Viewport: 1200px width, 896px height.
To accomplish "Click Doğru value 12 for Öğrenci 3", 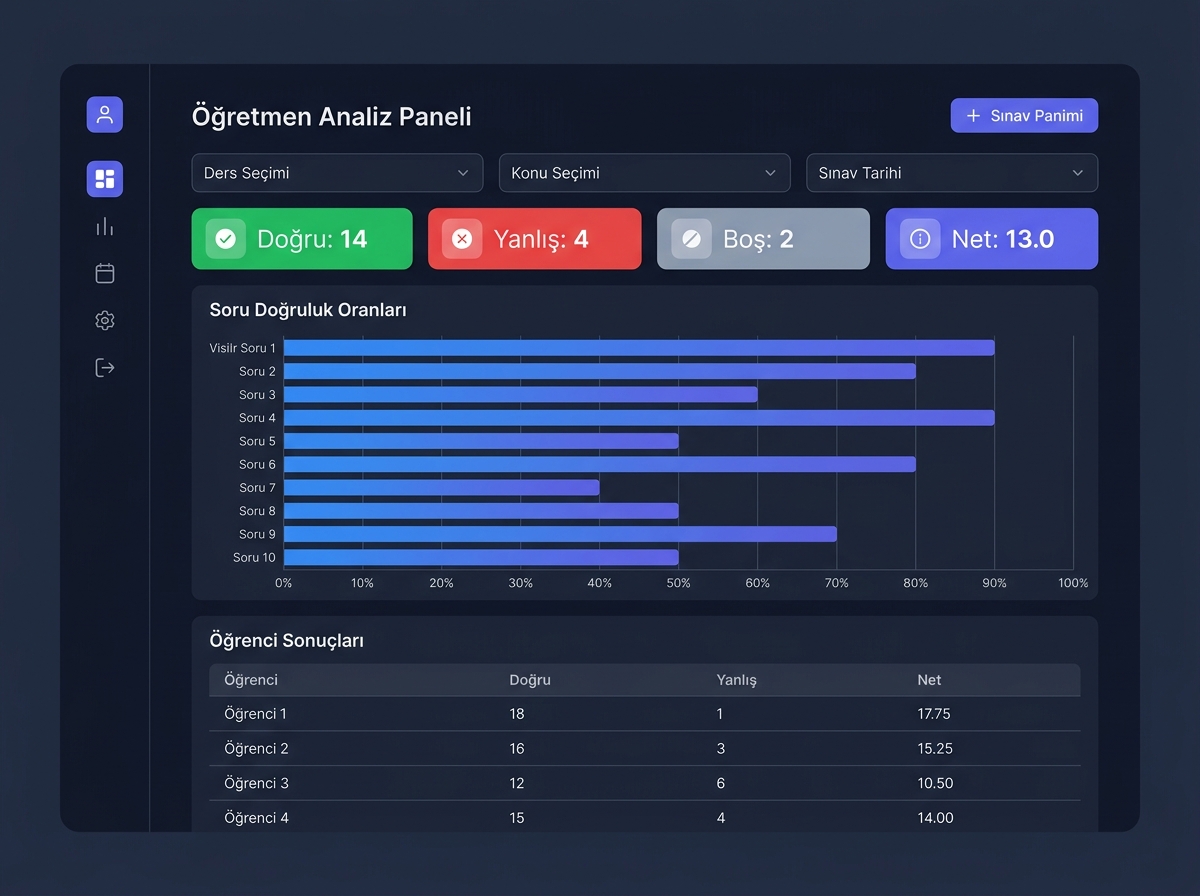I will 517,783.
